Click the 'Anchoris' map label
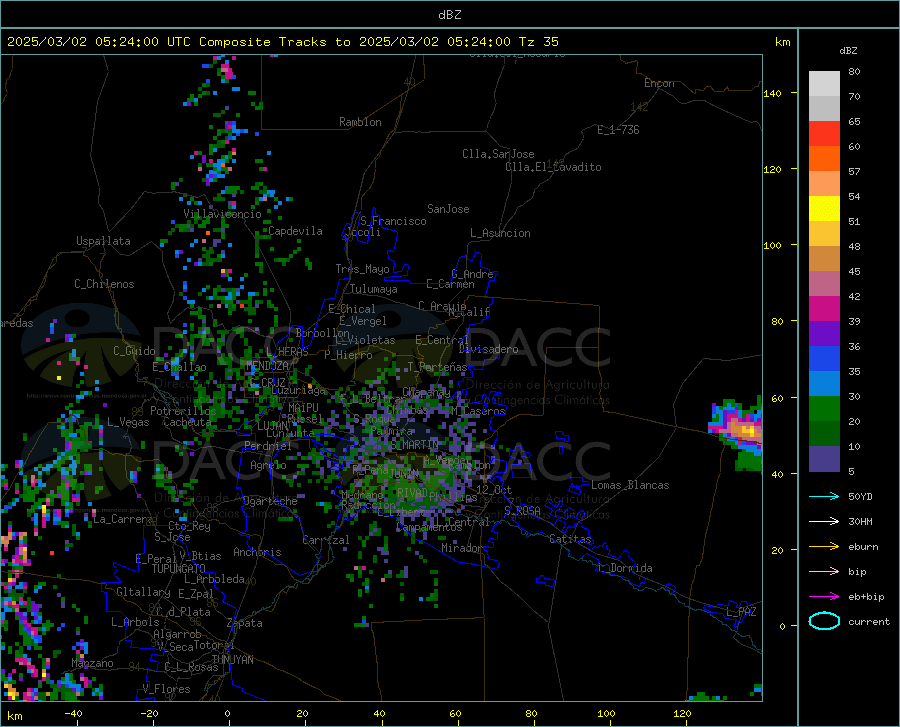Viewport: 900px width, 727px height. coord(257,553)
